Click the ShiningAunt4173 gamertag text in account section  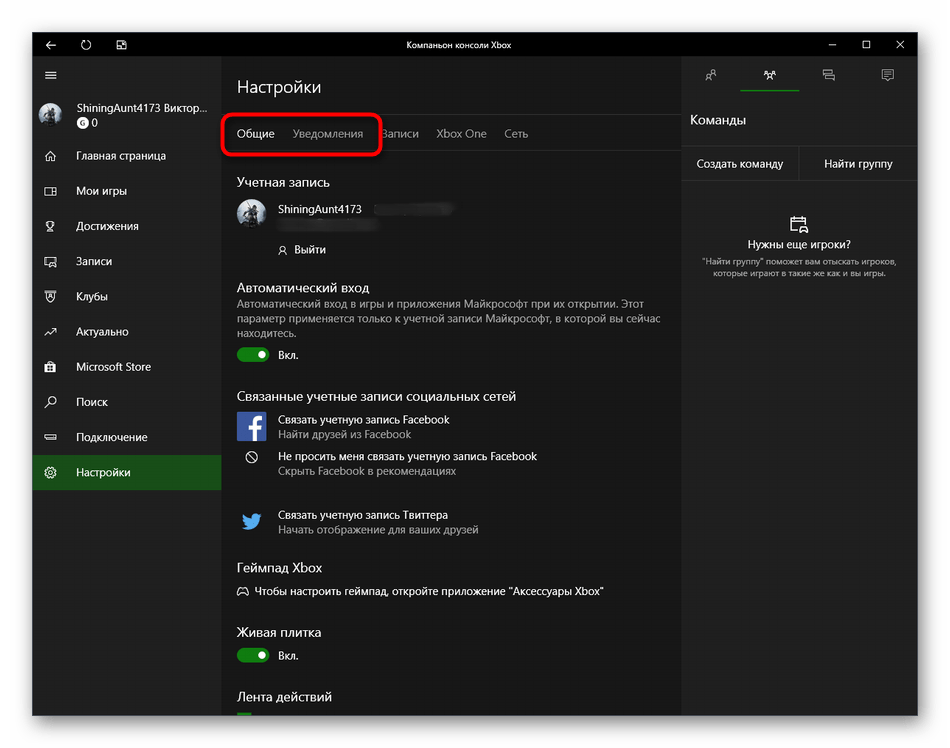click(x=319, y=209)
